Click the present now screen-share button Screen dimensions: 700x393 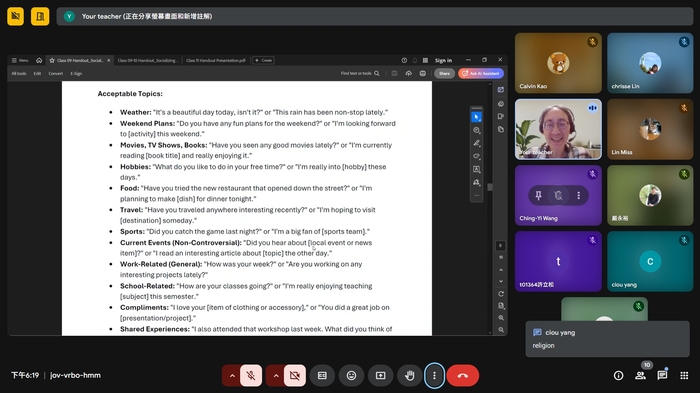pos(380,376)
